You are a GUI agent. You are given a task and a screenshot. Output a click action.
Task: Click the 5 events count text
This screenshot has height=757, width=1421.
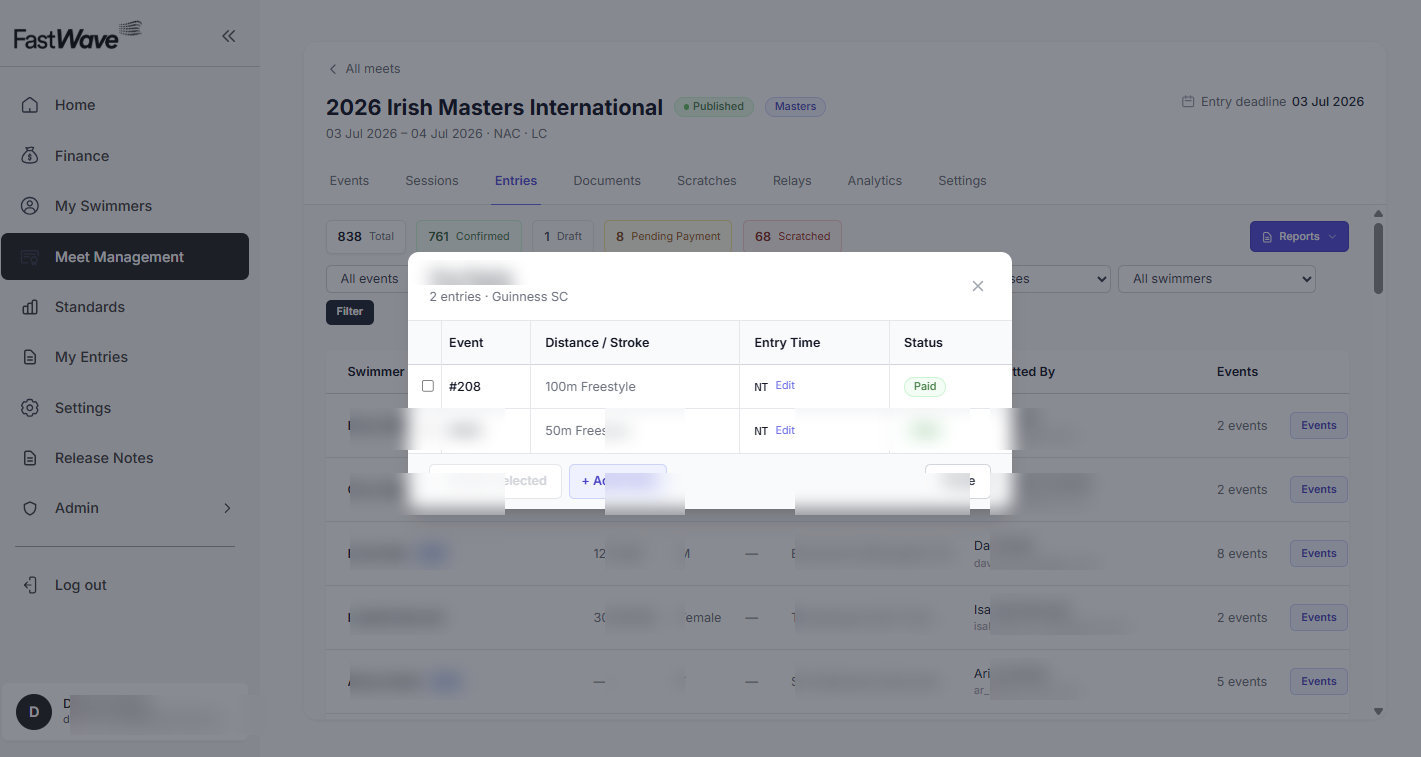(1242, 682)
